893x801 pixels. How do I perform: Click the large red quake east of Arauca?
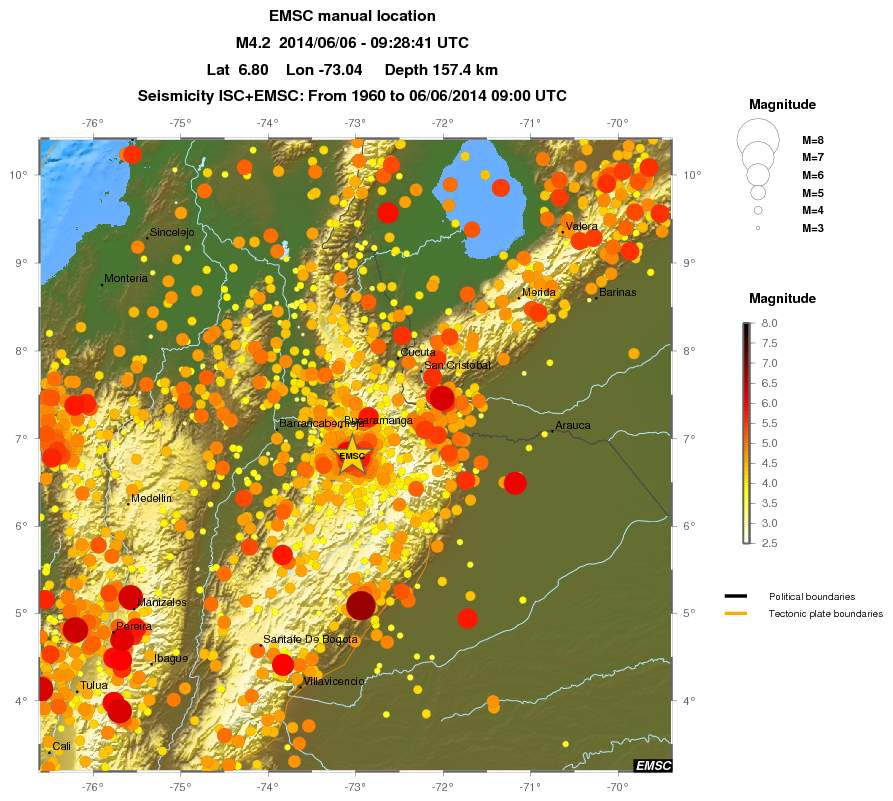(x=515, y=483)
